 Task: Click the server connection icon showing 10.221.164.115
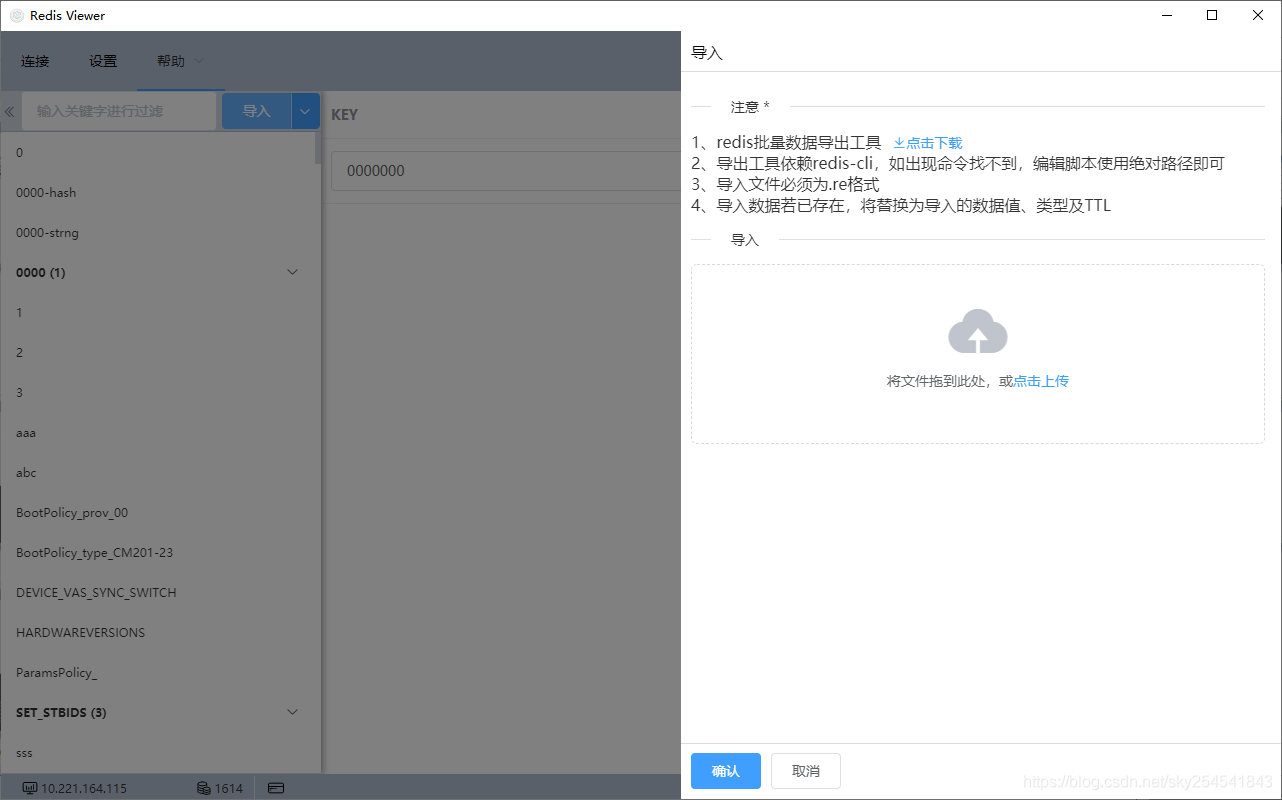30,787
